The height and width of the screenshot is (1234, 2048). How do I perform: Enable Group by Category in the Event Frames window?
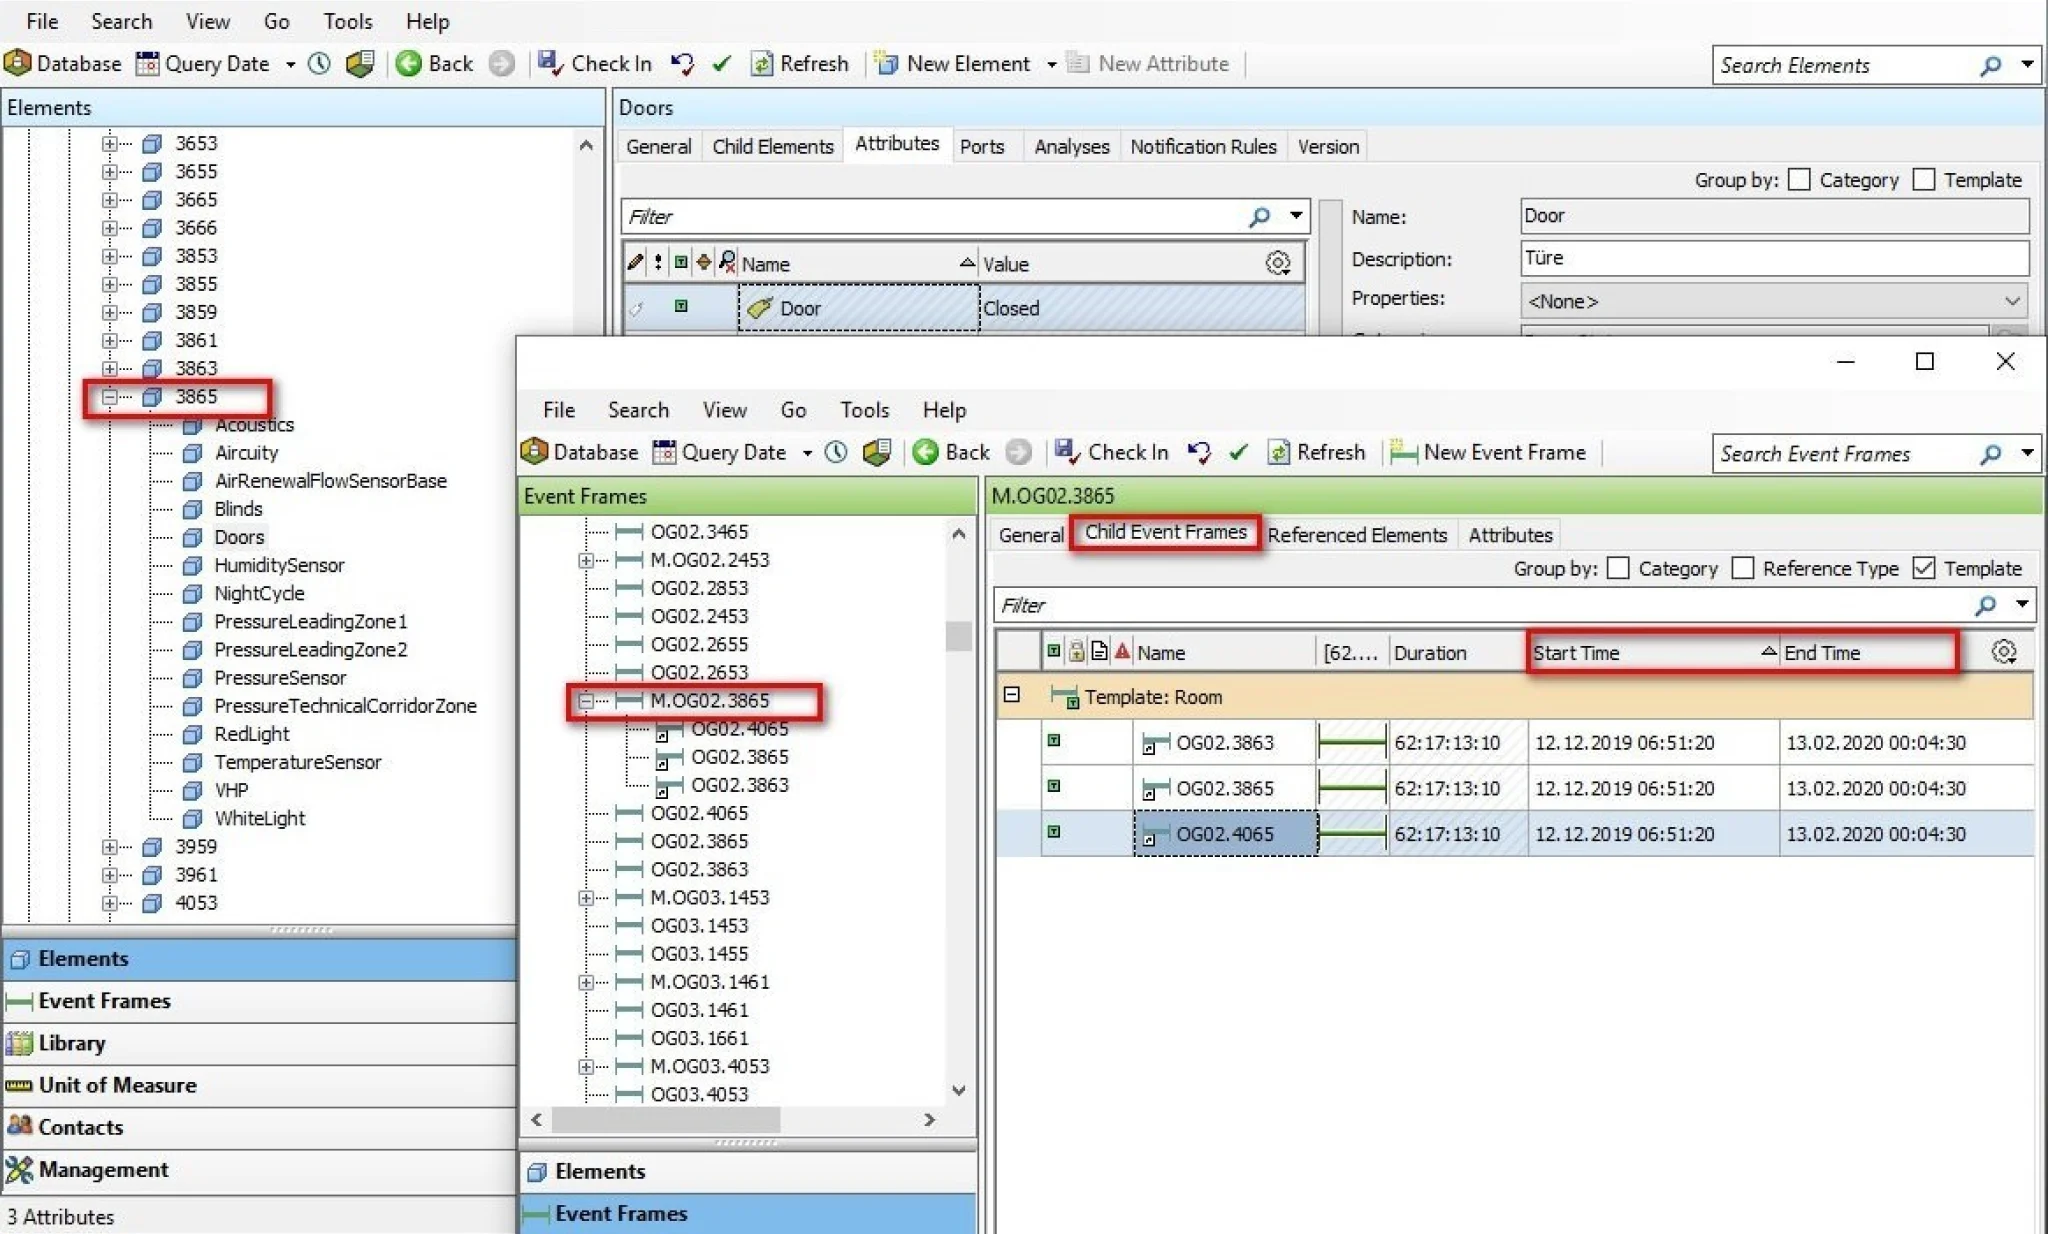click(x=1618, y=568)
